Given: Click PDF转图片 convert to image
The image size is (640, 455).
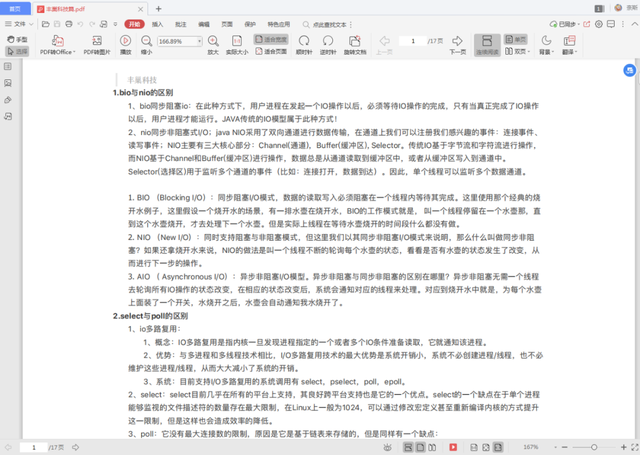Looking at the screenshot, I should (x=97, y=45).
